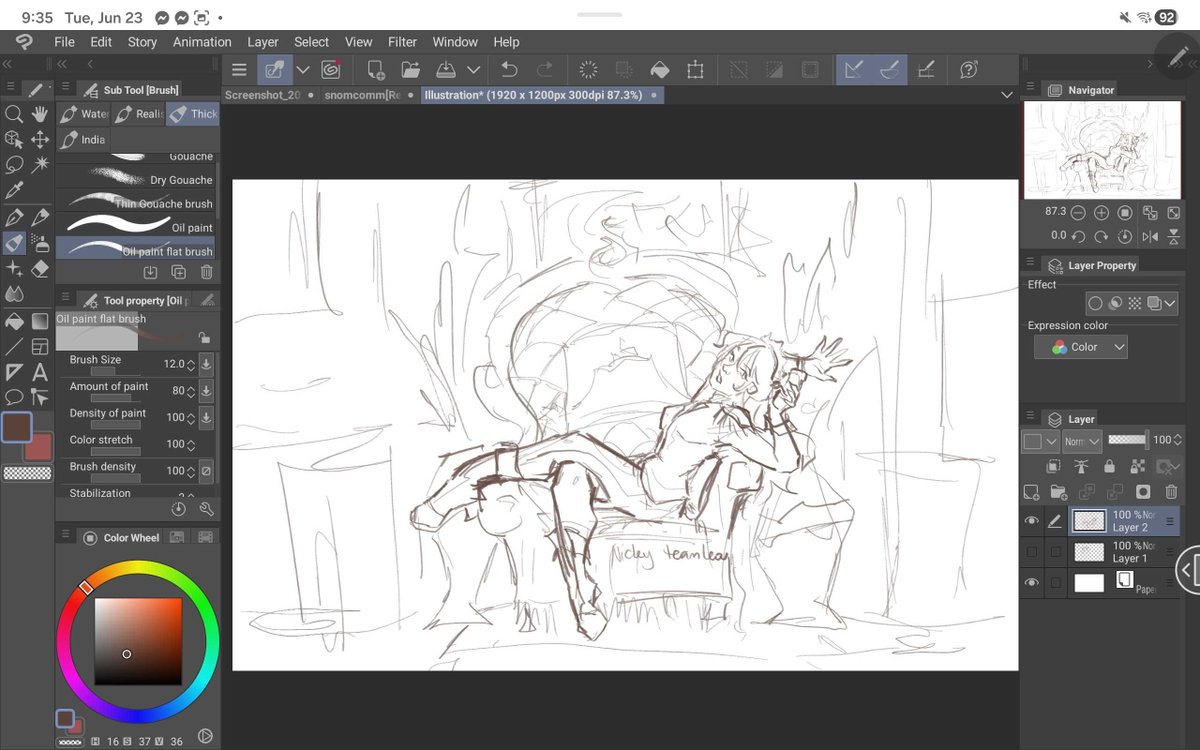Select the Frame border panel tool
The width and height of the screenshot is (1200, 750).
(x=40, y=347)
